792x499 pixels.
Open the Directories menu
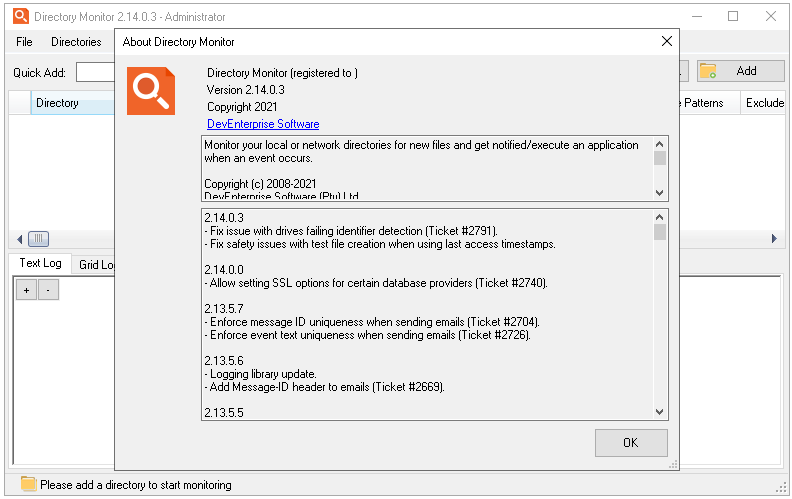pos(76,42)
